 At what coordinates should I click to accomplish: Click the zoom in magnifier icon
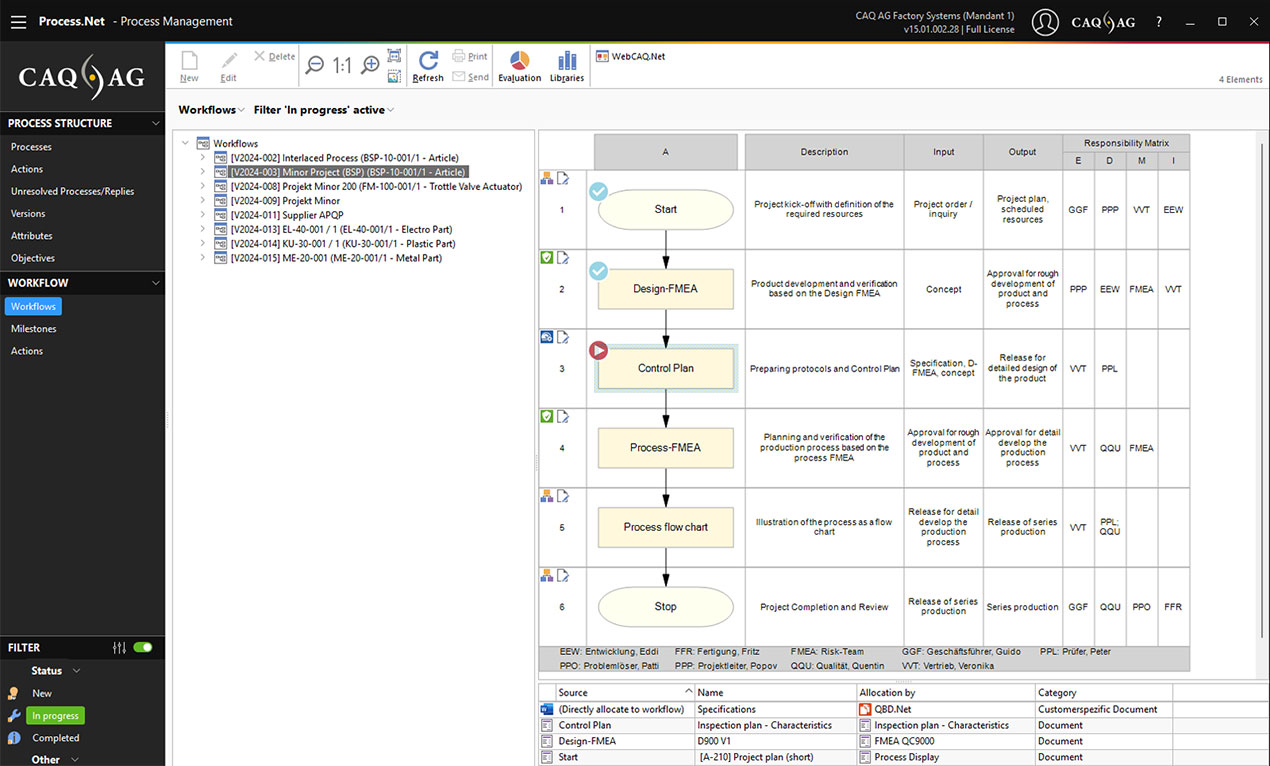click(370, 65)
